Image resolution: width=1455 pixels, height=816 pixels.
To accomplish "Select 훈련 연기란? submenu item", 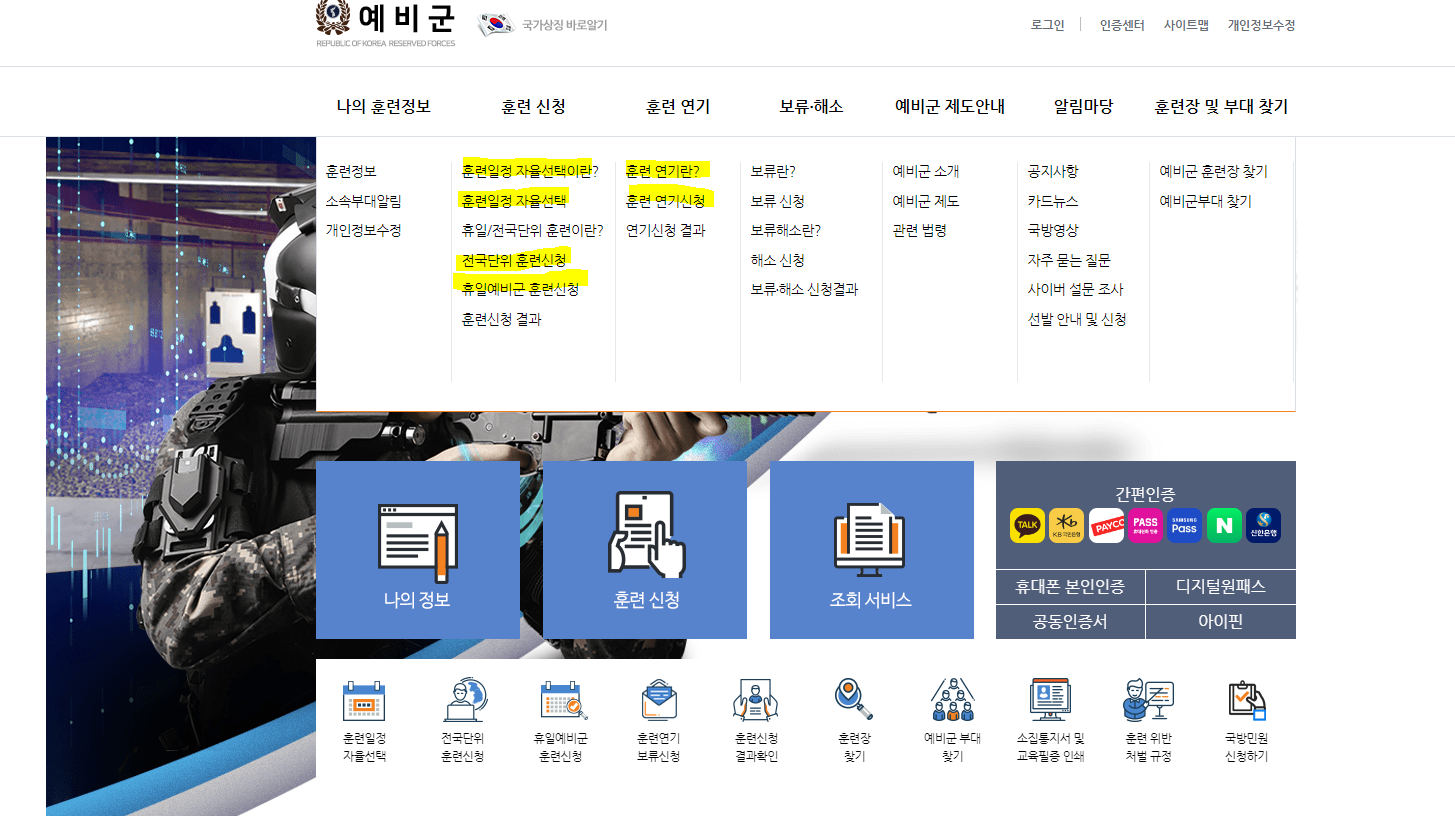I will point(663,171).
